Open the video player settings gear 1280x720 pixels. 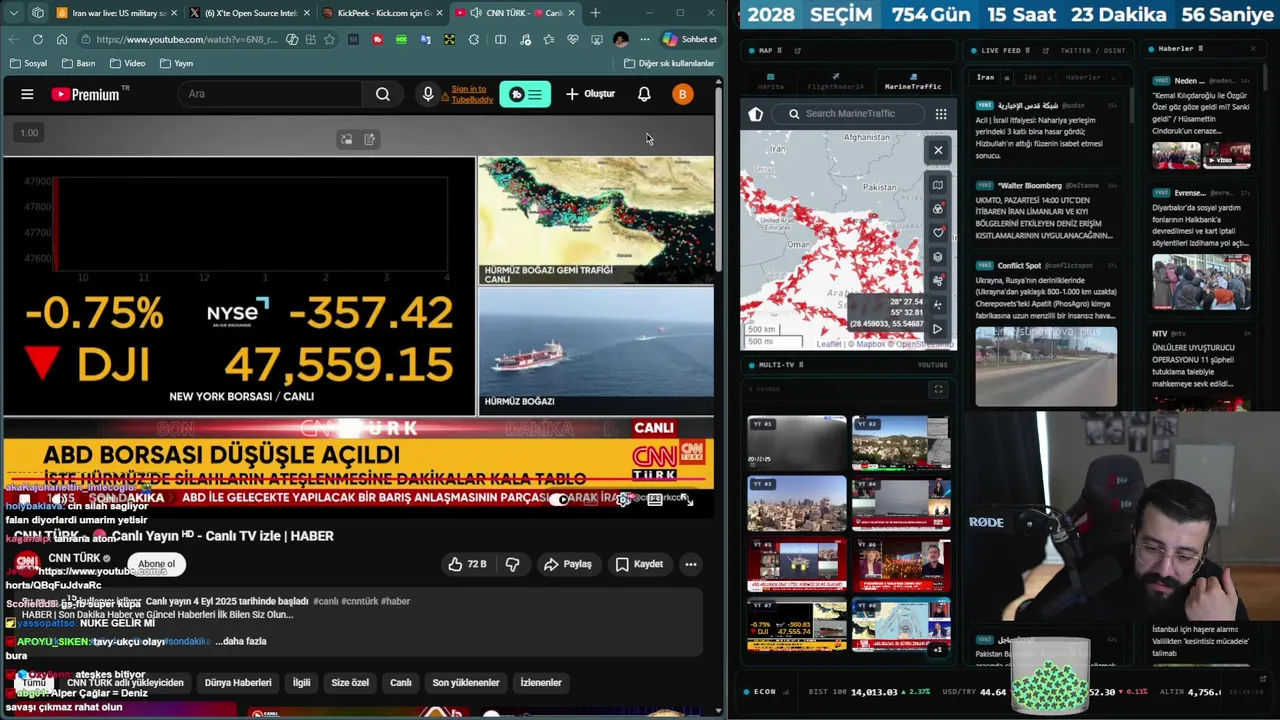point(623,499)
